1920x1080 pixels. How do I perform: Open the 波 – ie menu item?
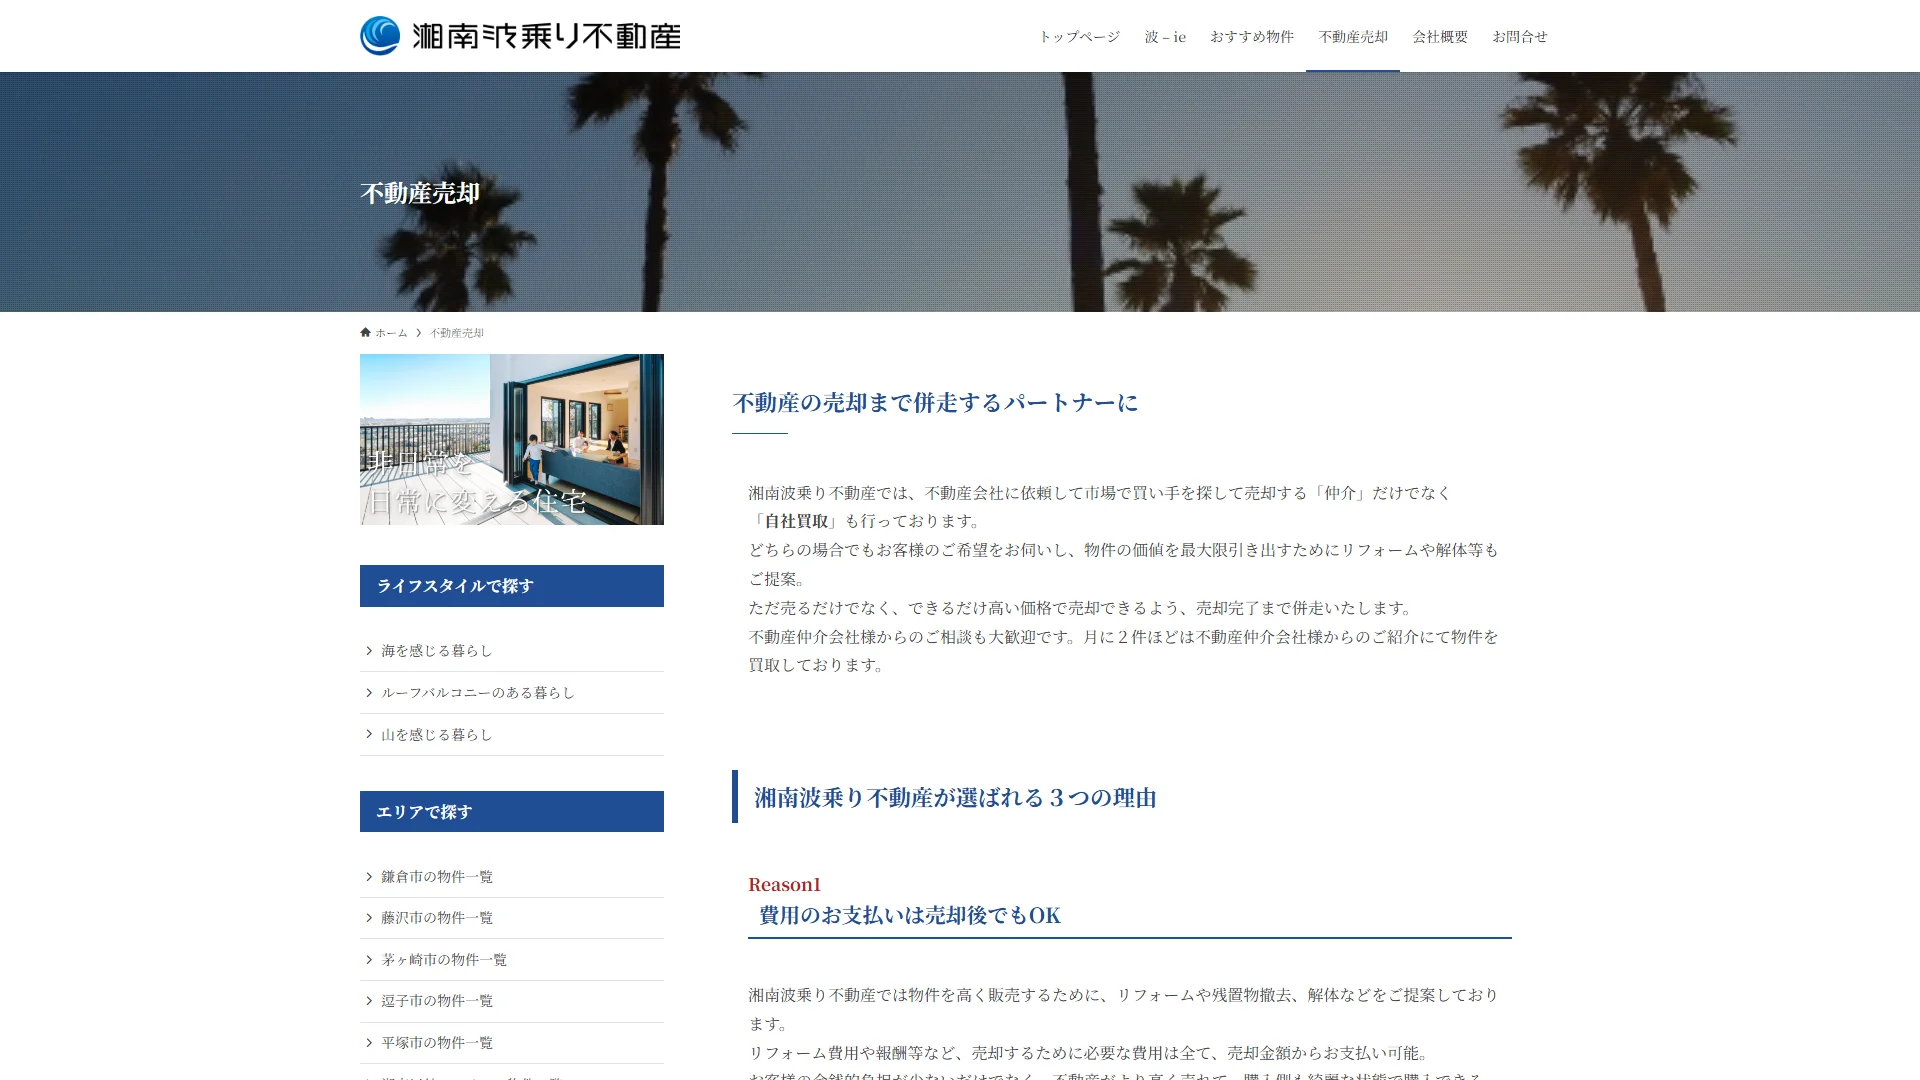(x=1165, y=37)
